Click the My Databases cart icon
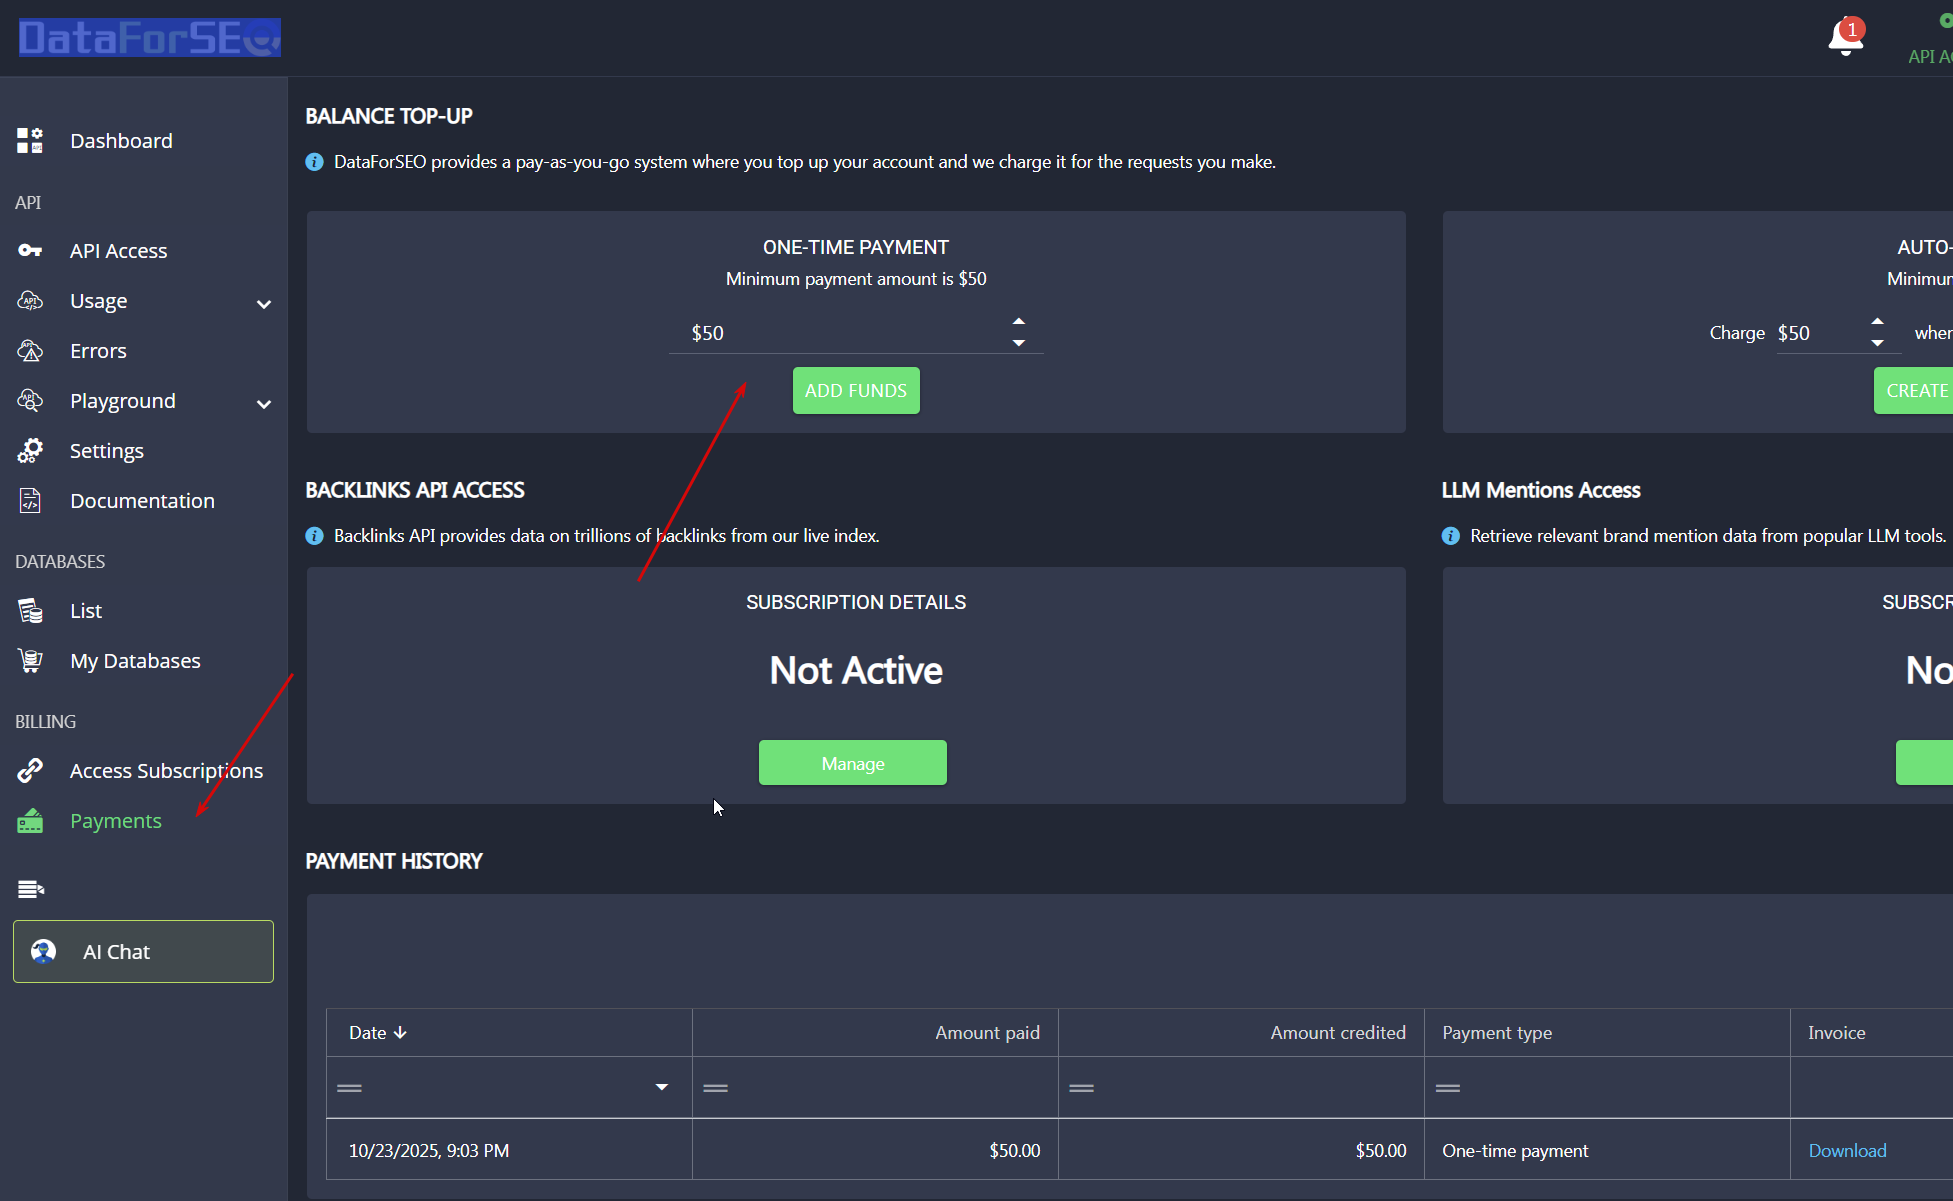This screenshot has height=1201, width=1953. click(x=30, y=661)
